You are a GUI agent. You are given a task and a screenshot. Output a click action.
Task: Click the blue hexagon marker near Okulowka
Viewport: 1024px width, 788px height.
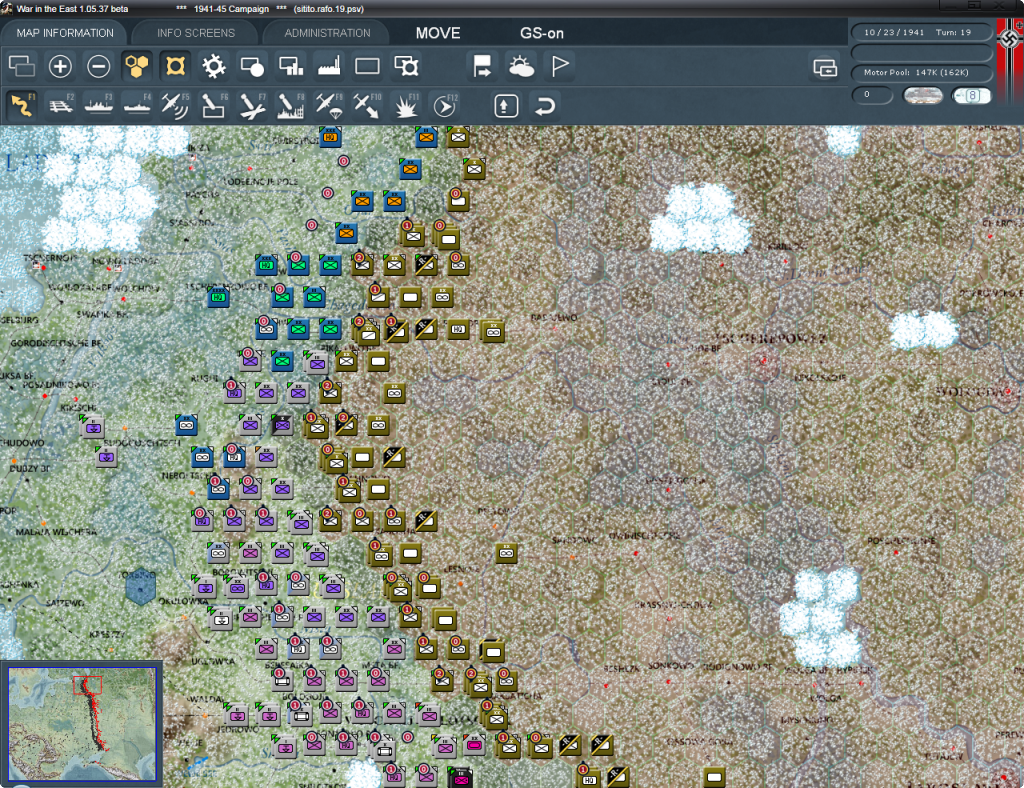tap(140, 587)
